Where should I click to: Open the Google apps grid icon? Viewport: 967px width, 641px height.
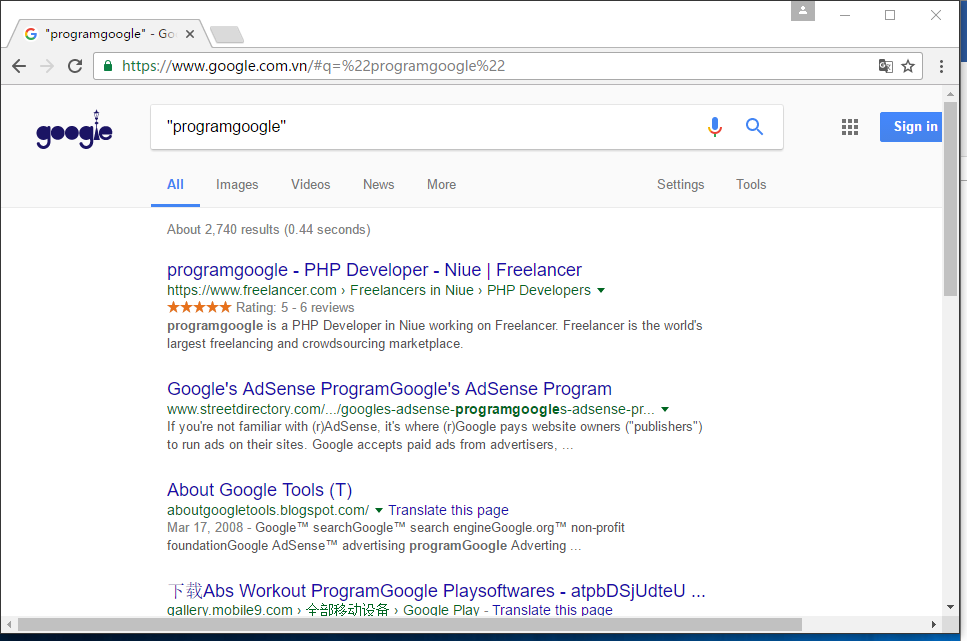pyautogui.click(x=850, y=127)
